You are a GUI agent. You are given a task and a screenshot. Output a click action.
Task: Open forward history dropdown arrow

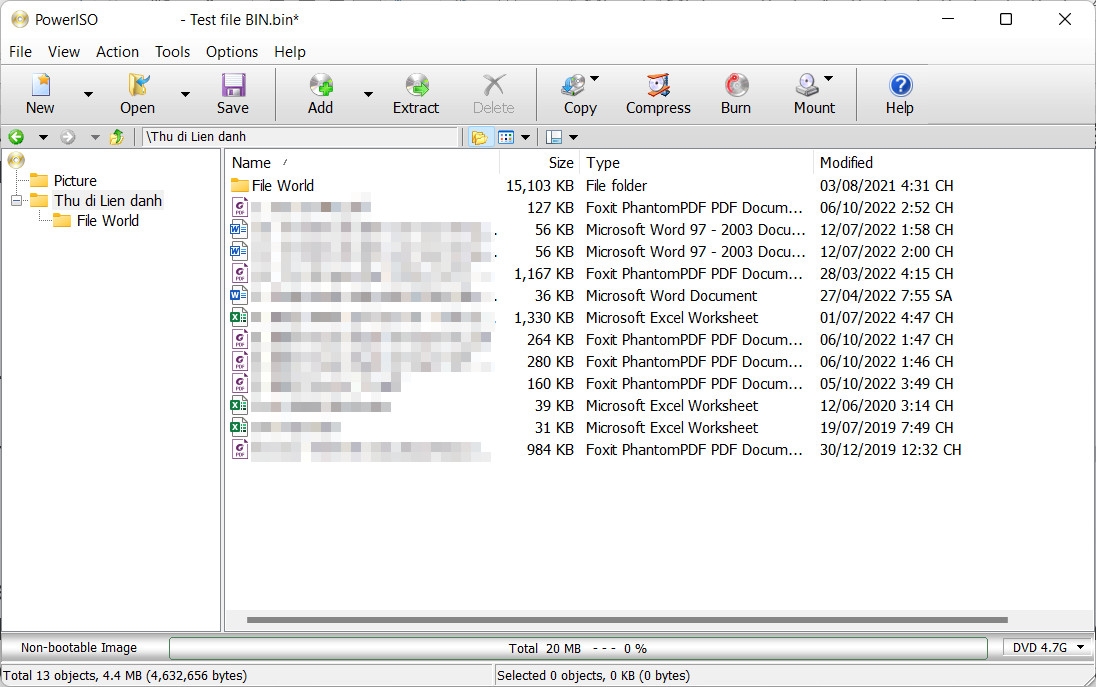pos(95,137)
